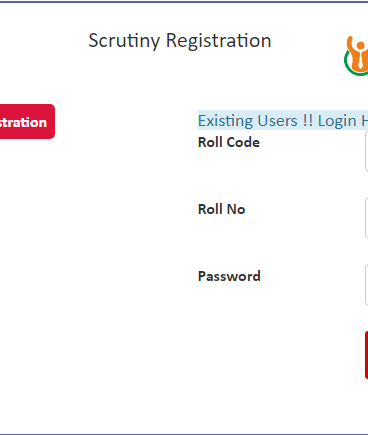Click the Roll Code label

229,142
